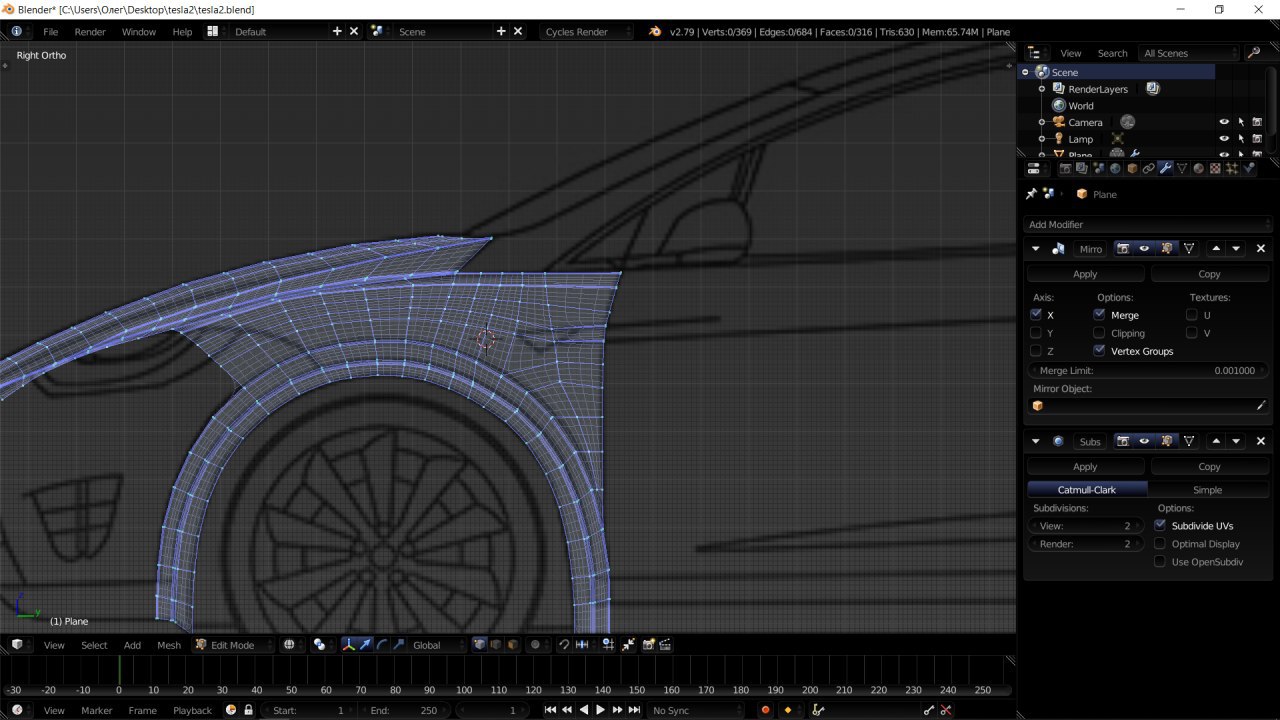Image resolution: width=1280 pixels, height=720 pixels.
Task: Open the Constraints chain-link tab
Action: pyautogui.click(x=1148, y=168)
